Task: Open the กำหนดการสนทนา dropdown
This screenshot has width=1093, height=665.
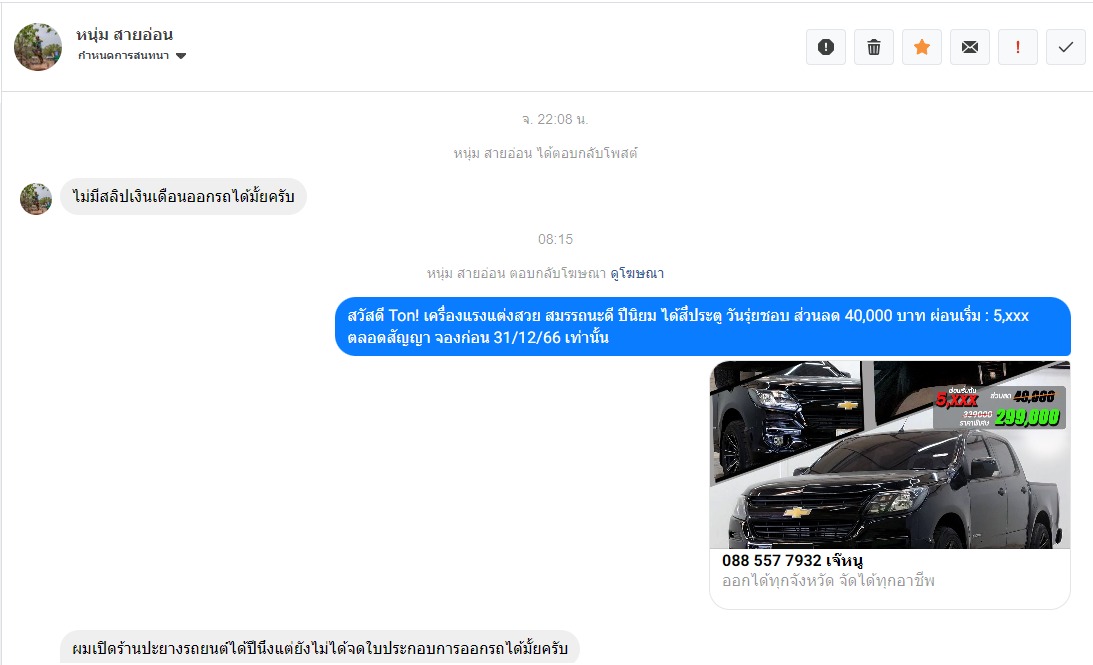Action: pyautogui.click(x=132, y=56)
